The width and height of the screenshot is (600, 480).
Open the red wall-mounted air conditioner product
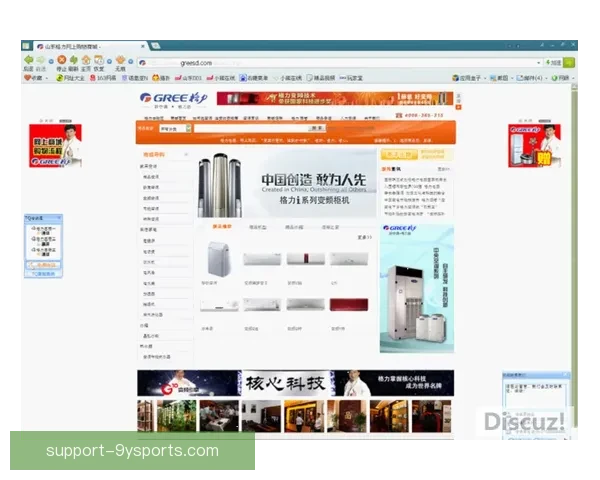pyautogui.click(x=349, y=305)
